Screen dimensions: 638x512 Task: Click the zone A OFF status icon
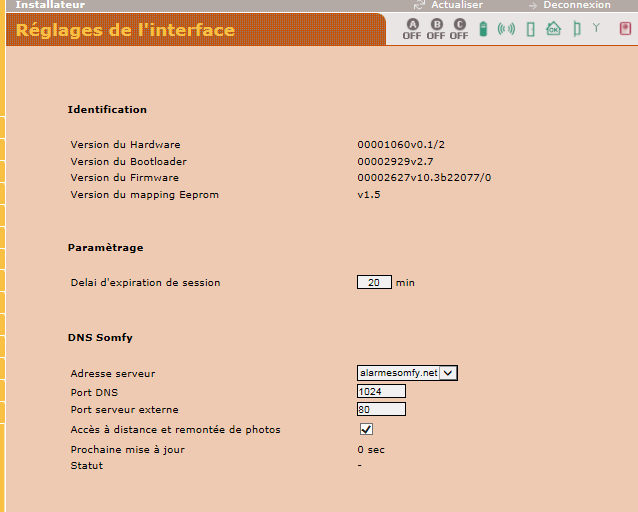[x=412, y=29]
